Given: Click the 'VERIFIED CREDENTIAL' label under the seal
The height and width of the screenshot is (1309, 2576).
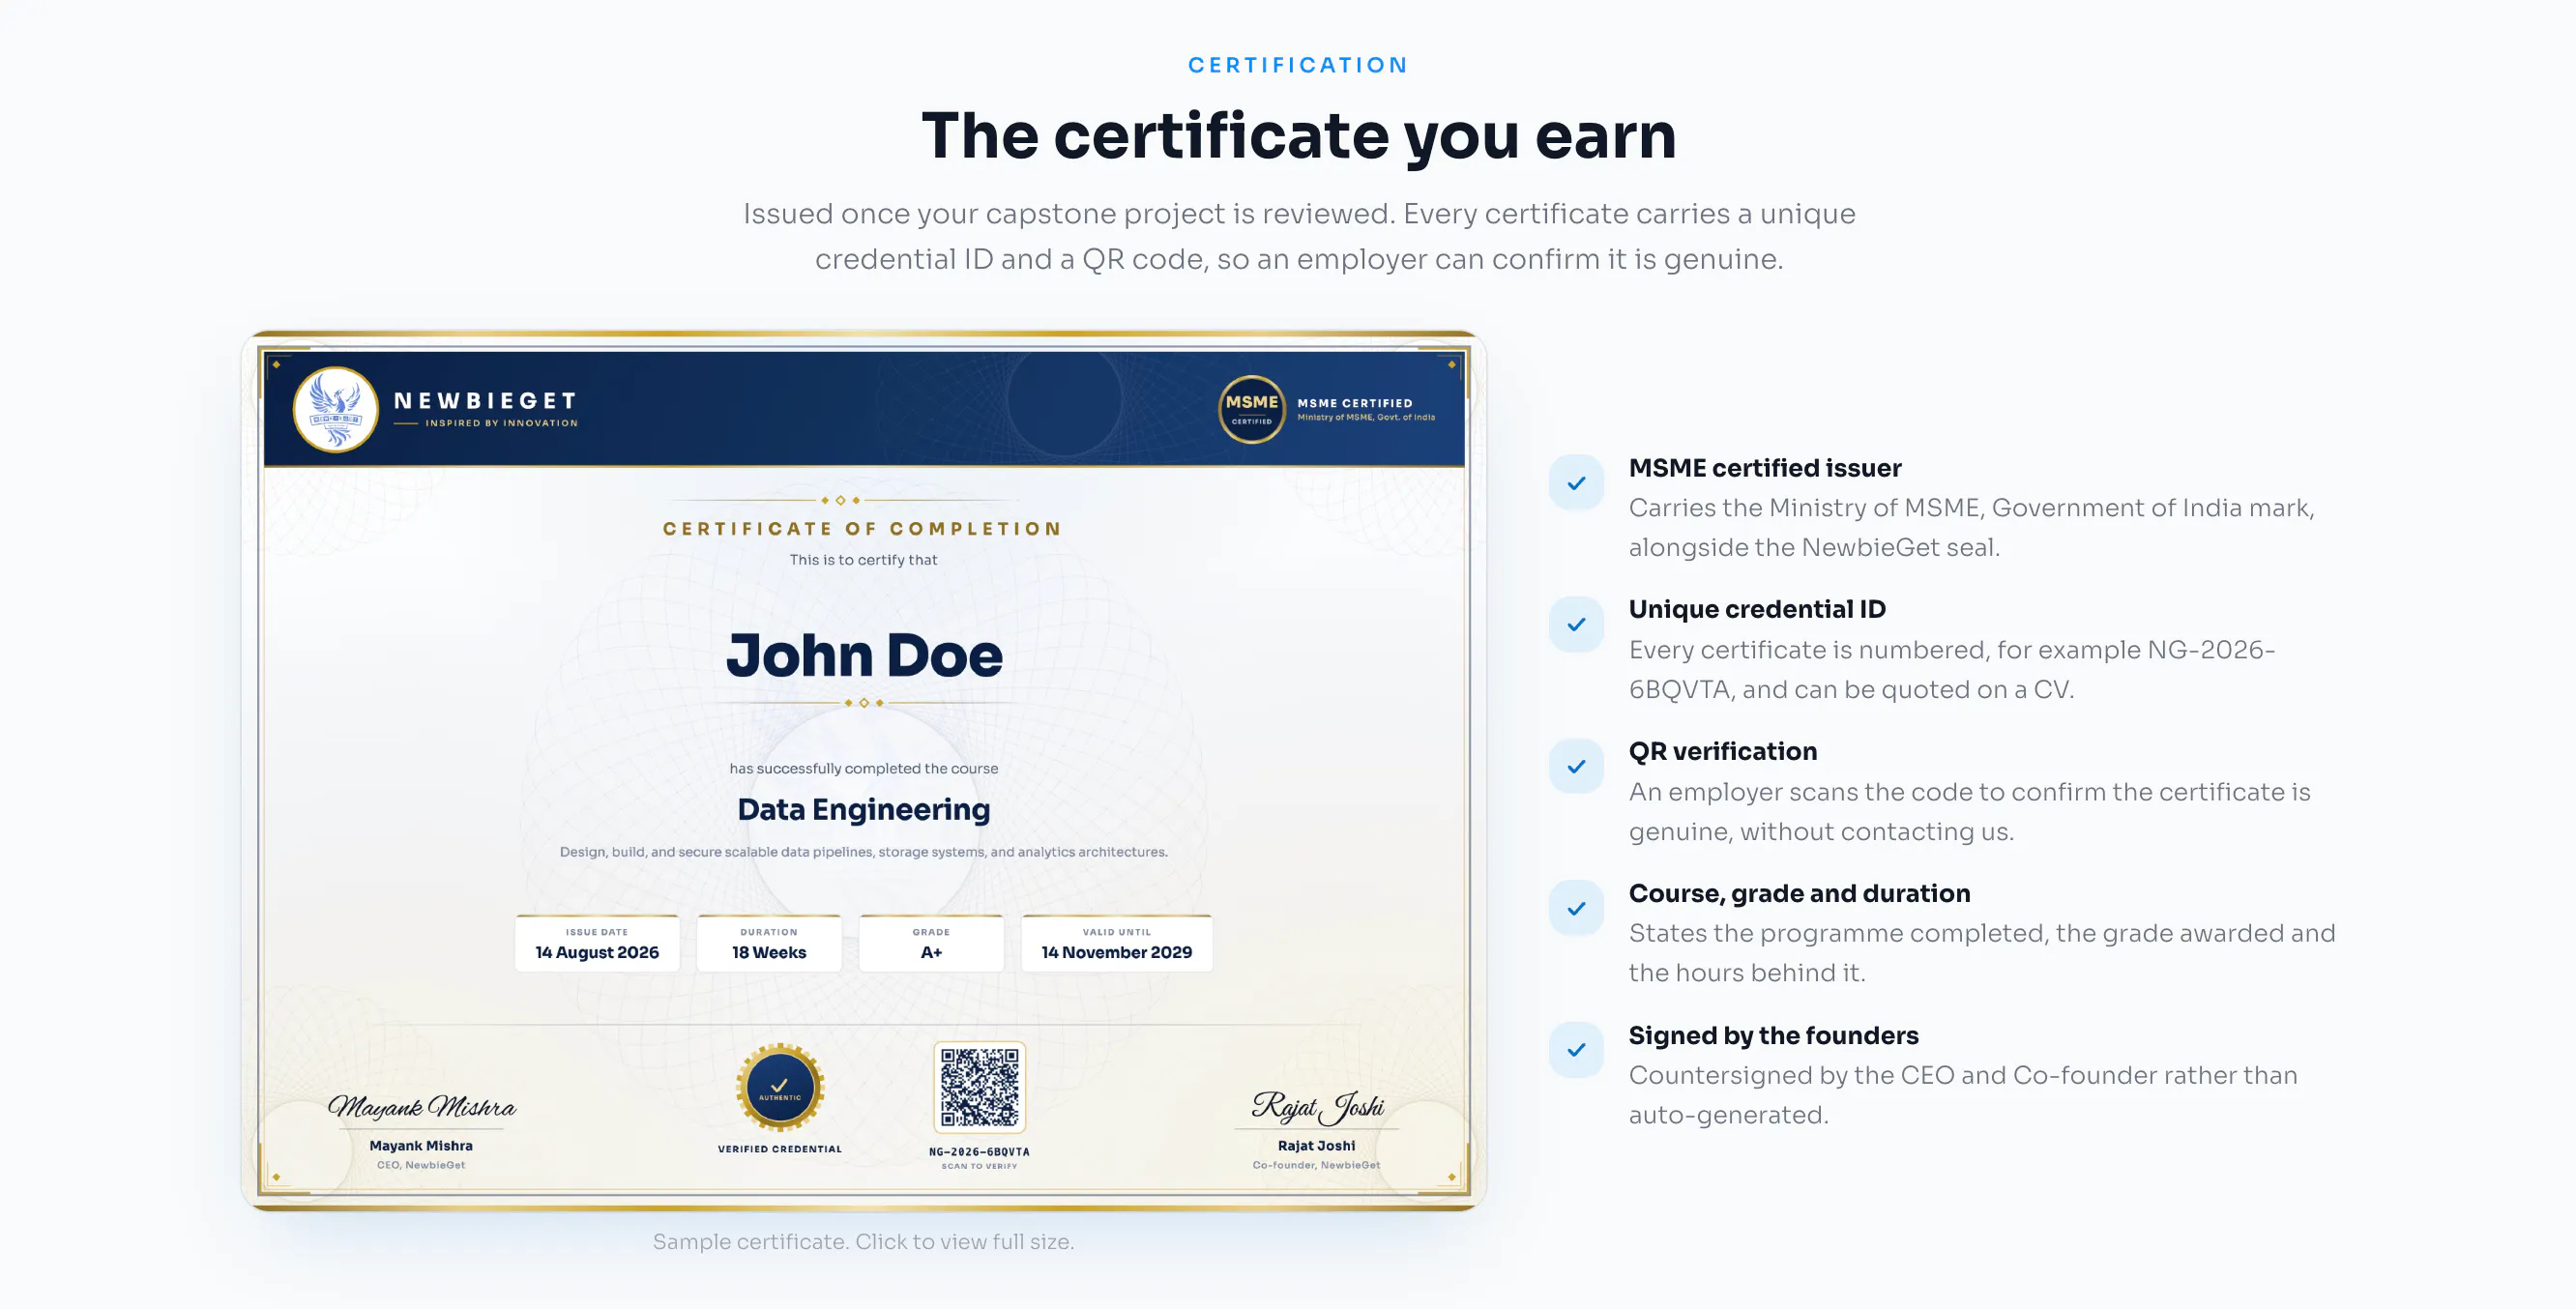Looking at the screenshot, I should [x=780, y=1149].
